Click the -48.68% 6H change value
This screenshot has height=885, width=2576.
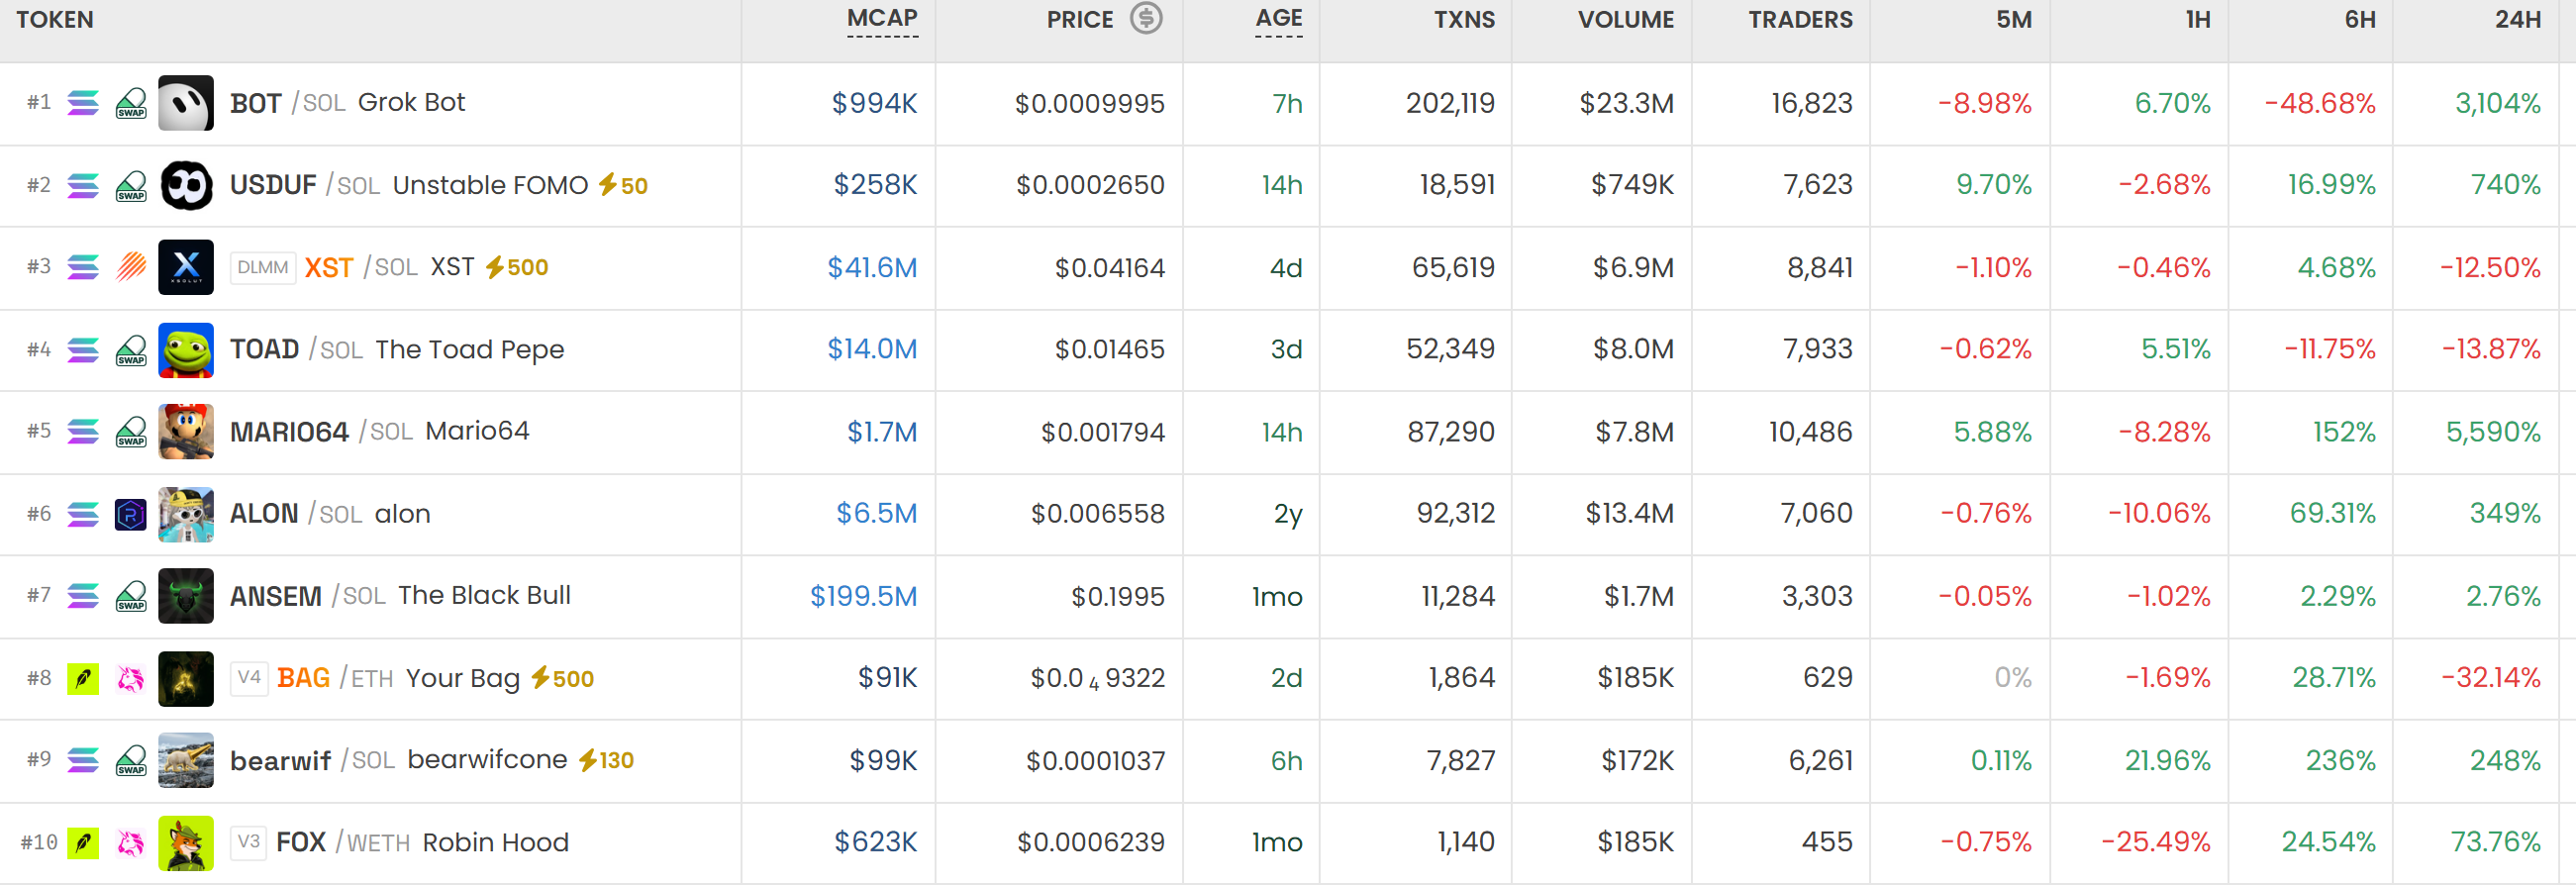pos(2320,103)
